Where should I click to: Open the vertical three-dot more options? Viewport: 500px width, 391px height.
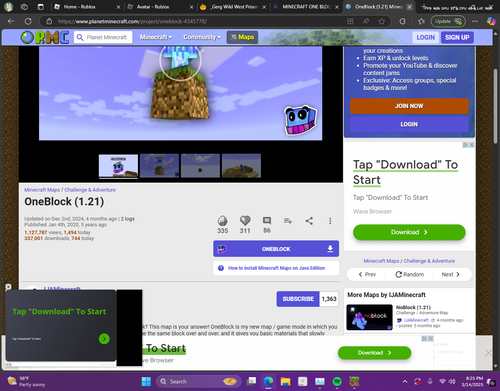[x=330, y=221]
